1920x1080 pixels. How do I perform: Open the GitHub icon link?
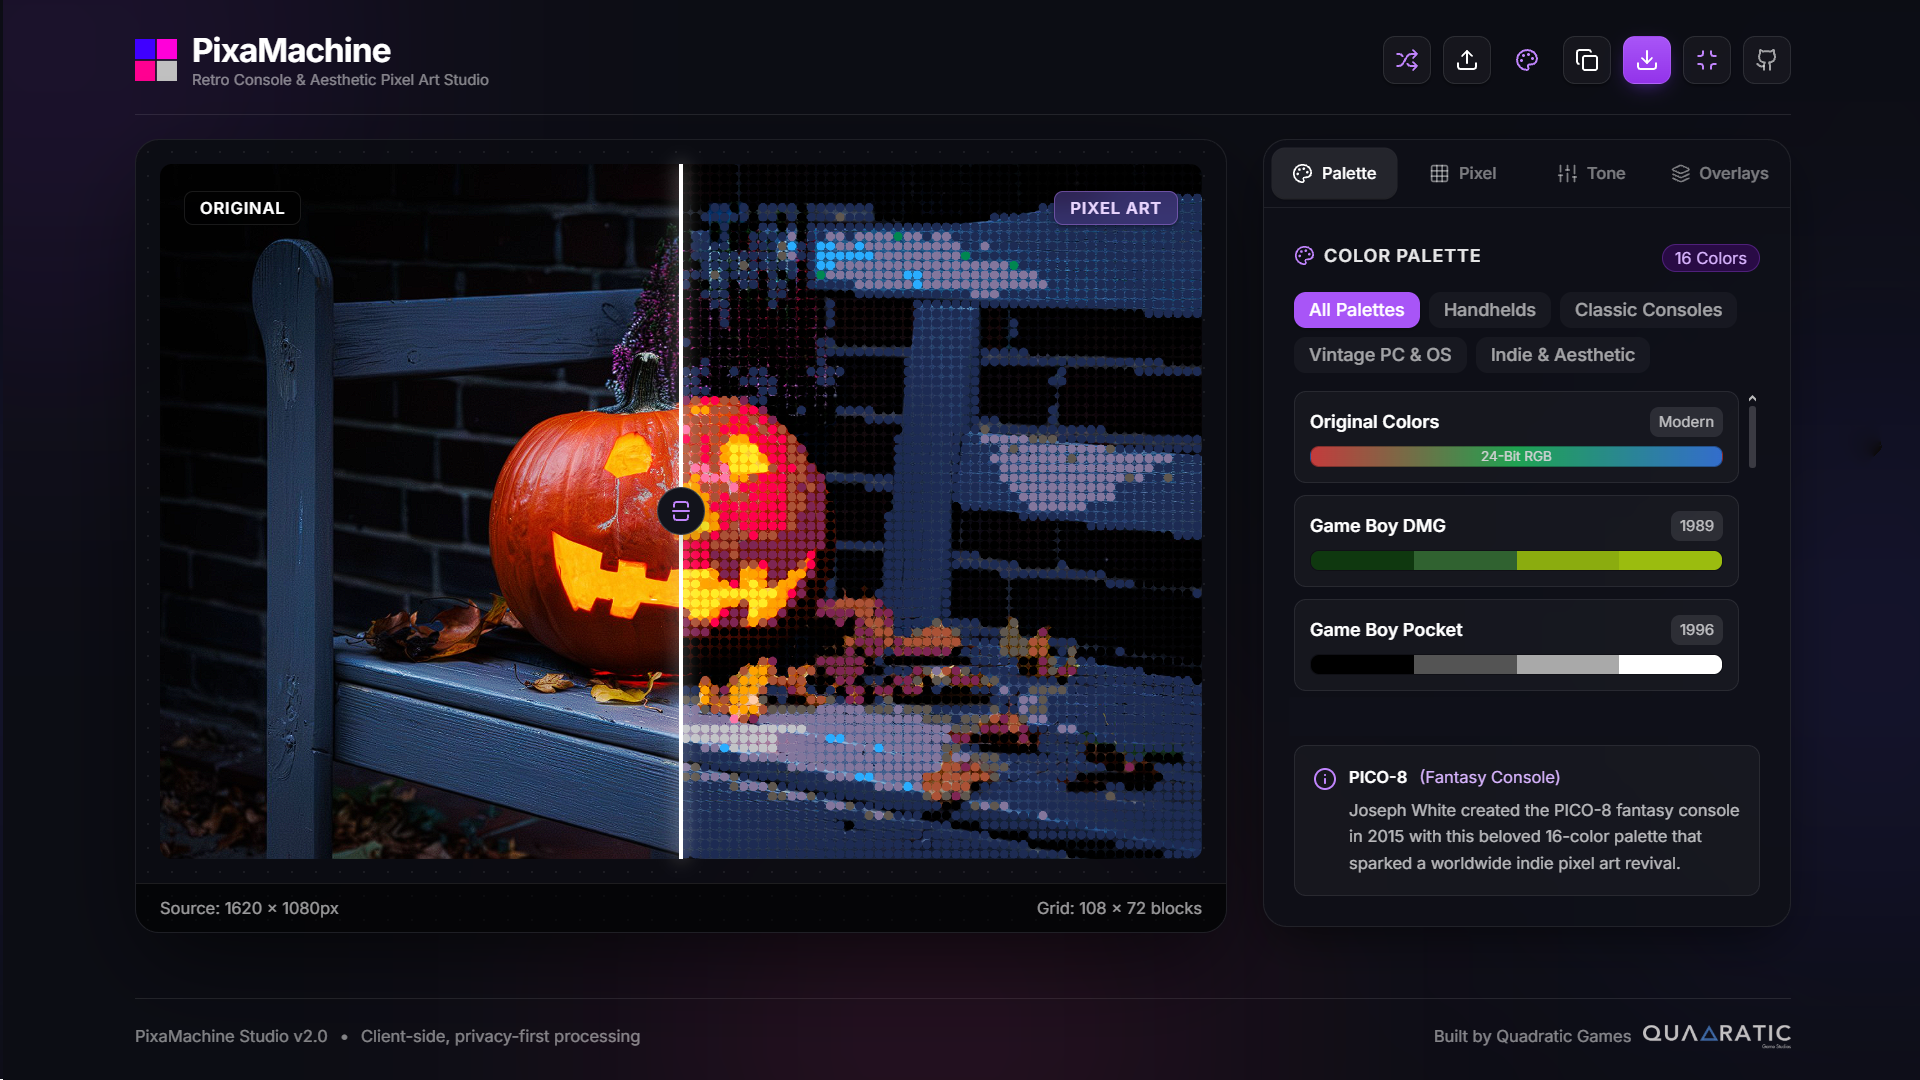coord(1766,60)
